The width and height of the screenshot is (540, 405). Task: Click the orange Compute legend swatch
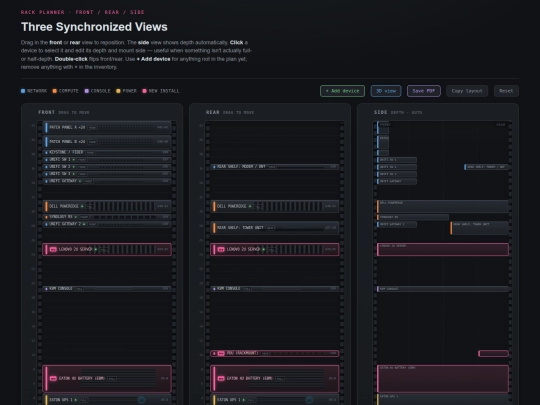55,91
